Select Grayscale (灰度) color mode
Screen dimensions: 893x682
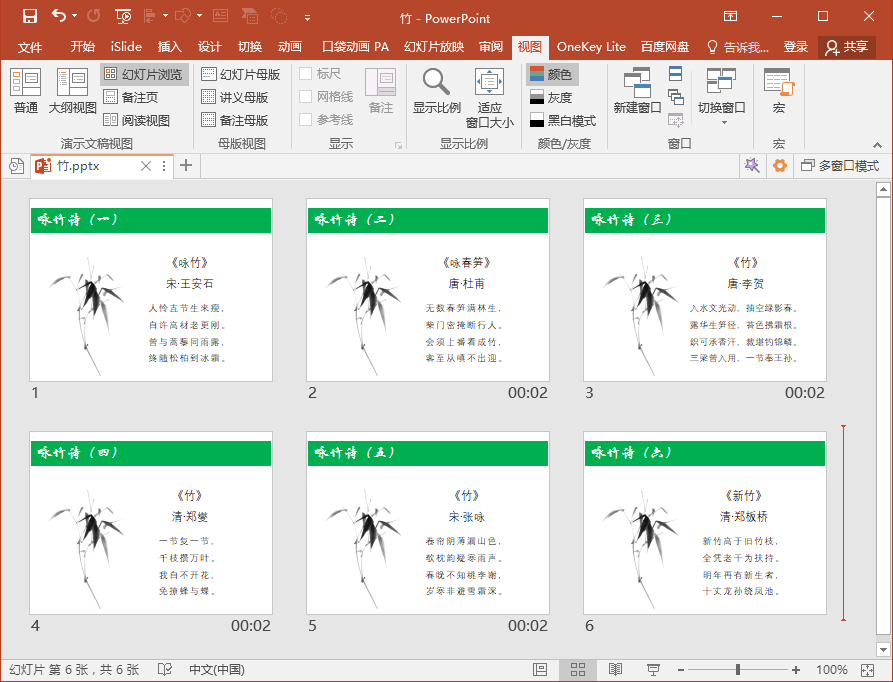click(551, 97)
